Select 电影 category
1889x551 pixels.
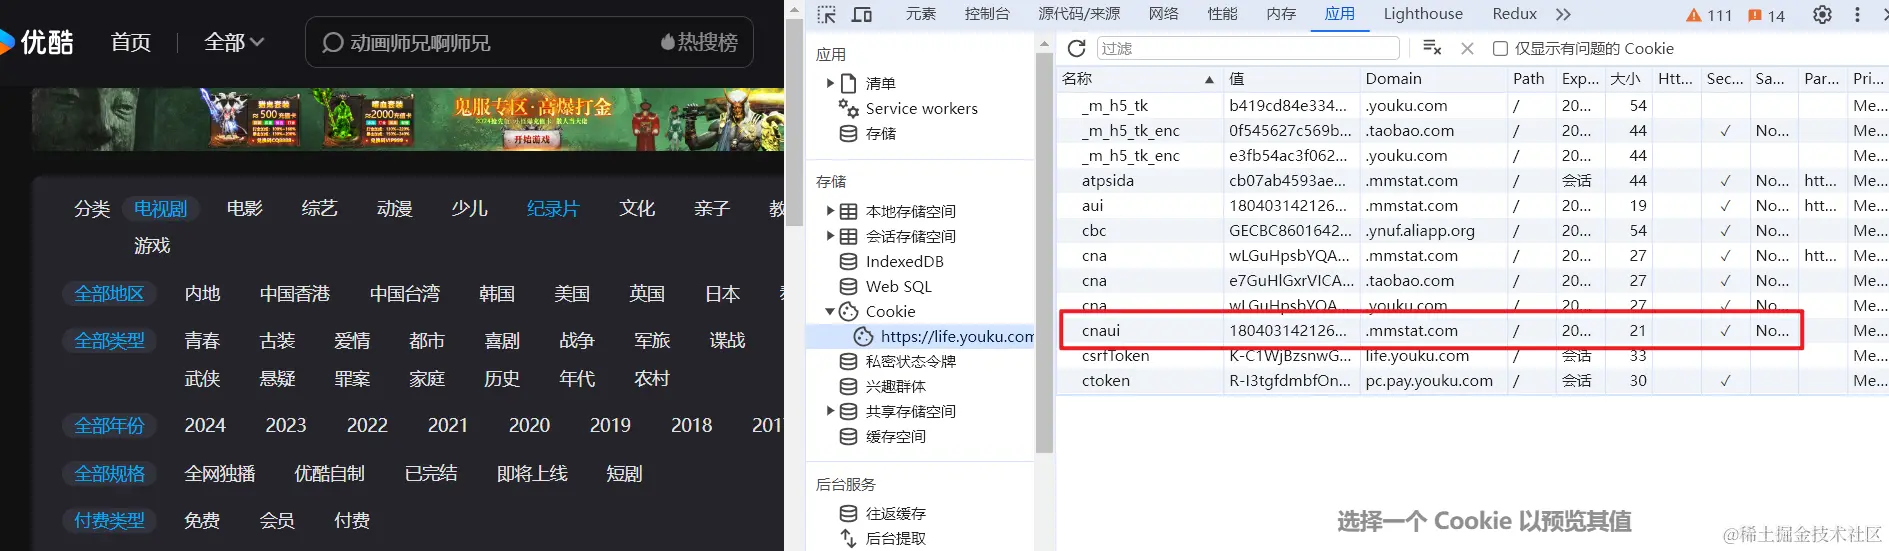(x=244, y=208)
